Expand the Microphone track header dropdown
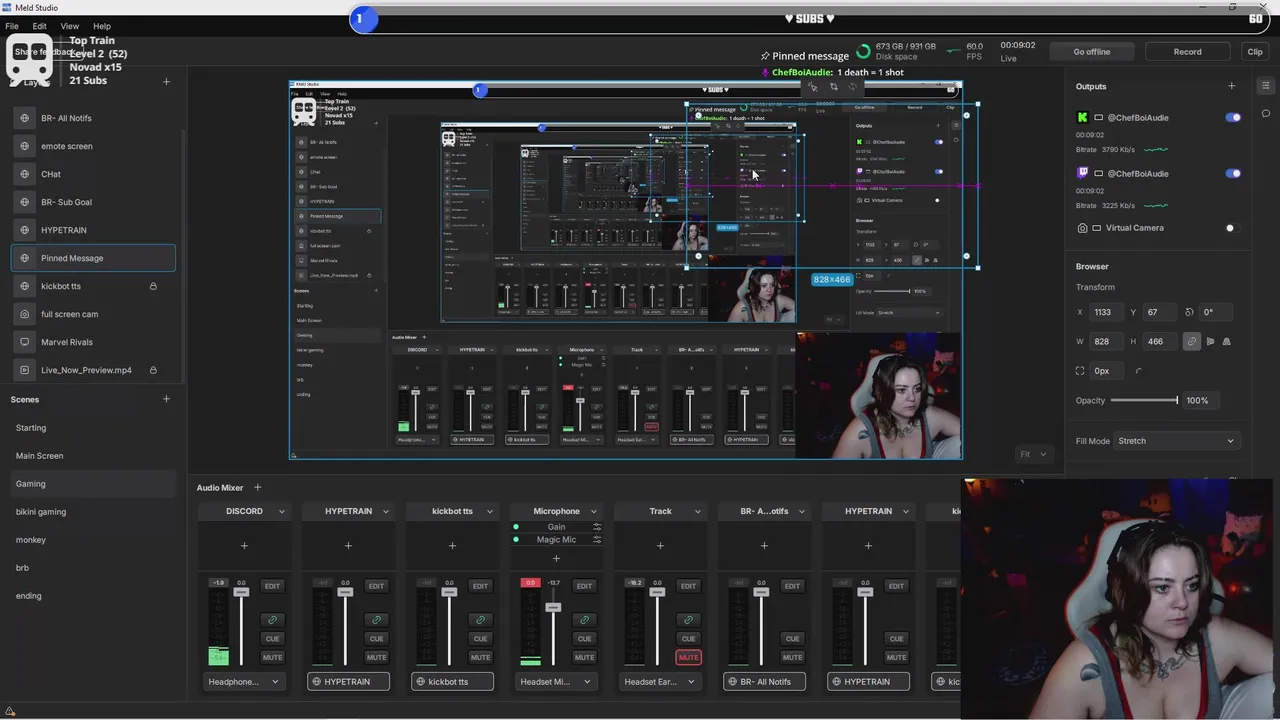1280x720 pixels. click(593, 512)
